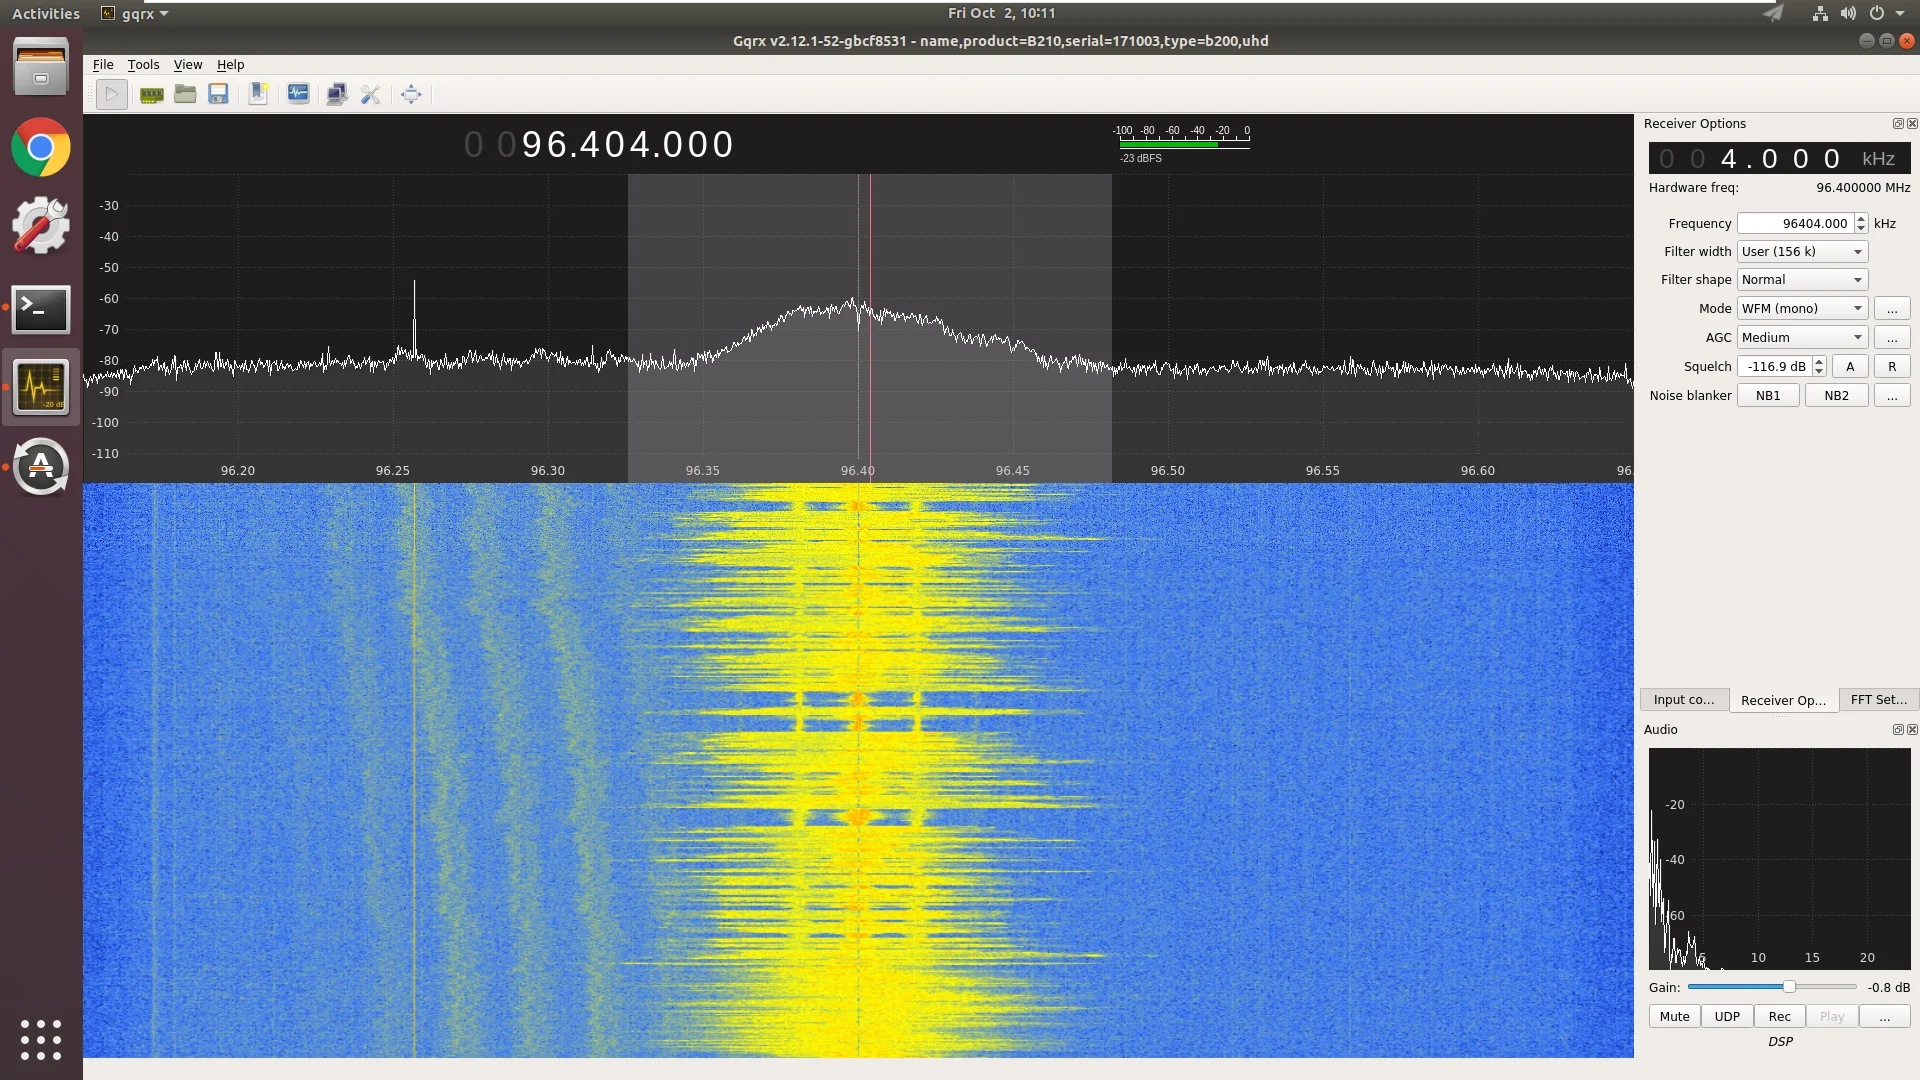The width and height of the screenshot is (1920, 1080).
Task: Open remote control settings wrench icon
Action: (371, 94)
